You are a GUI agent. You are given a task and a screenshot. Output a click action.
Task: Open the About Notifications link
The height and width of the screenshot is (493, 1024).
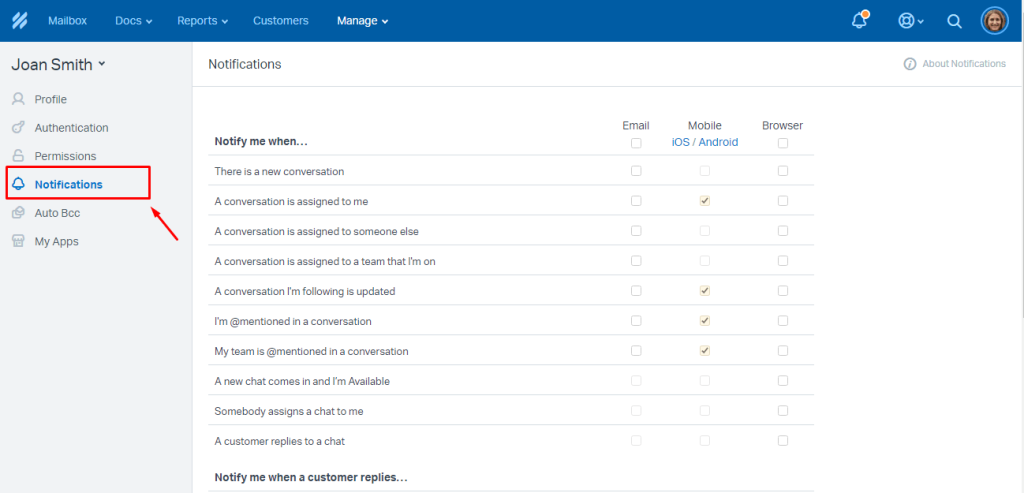pos(964,64)
